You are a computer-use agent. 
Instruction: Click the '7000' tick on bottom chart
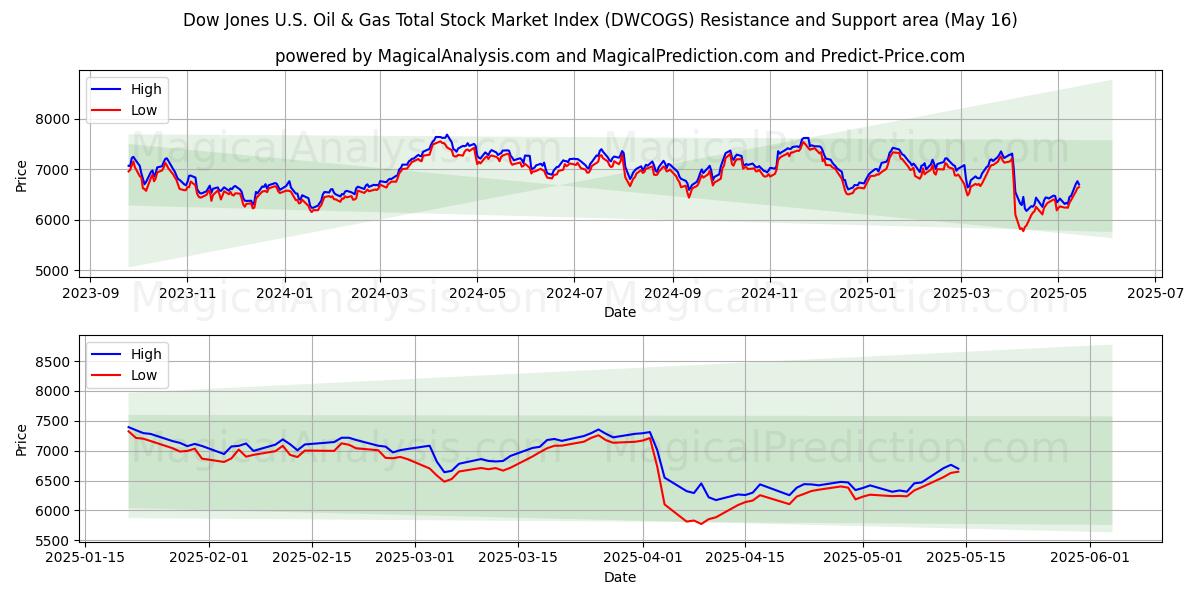pos(54,451)
